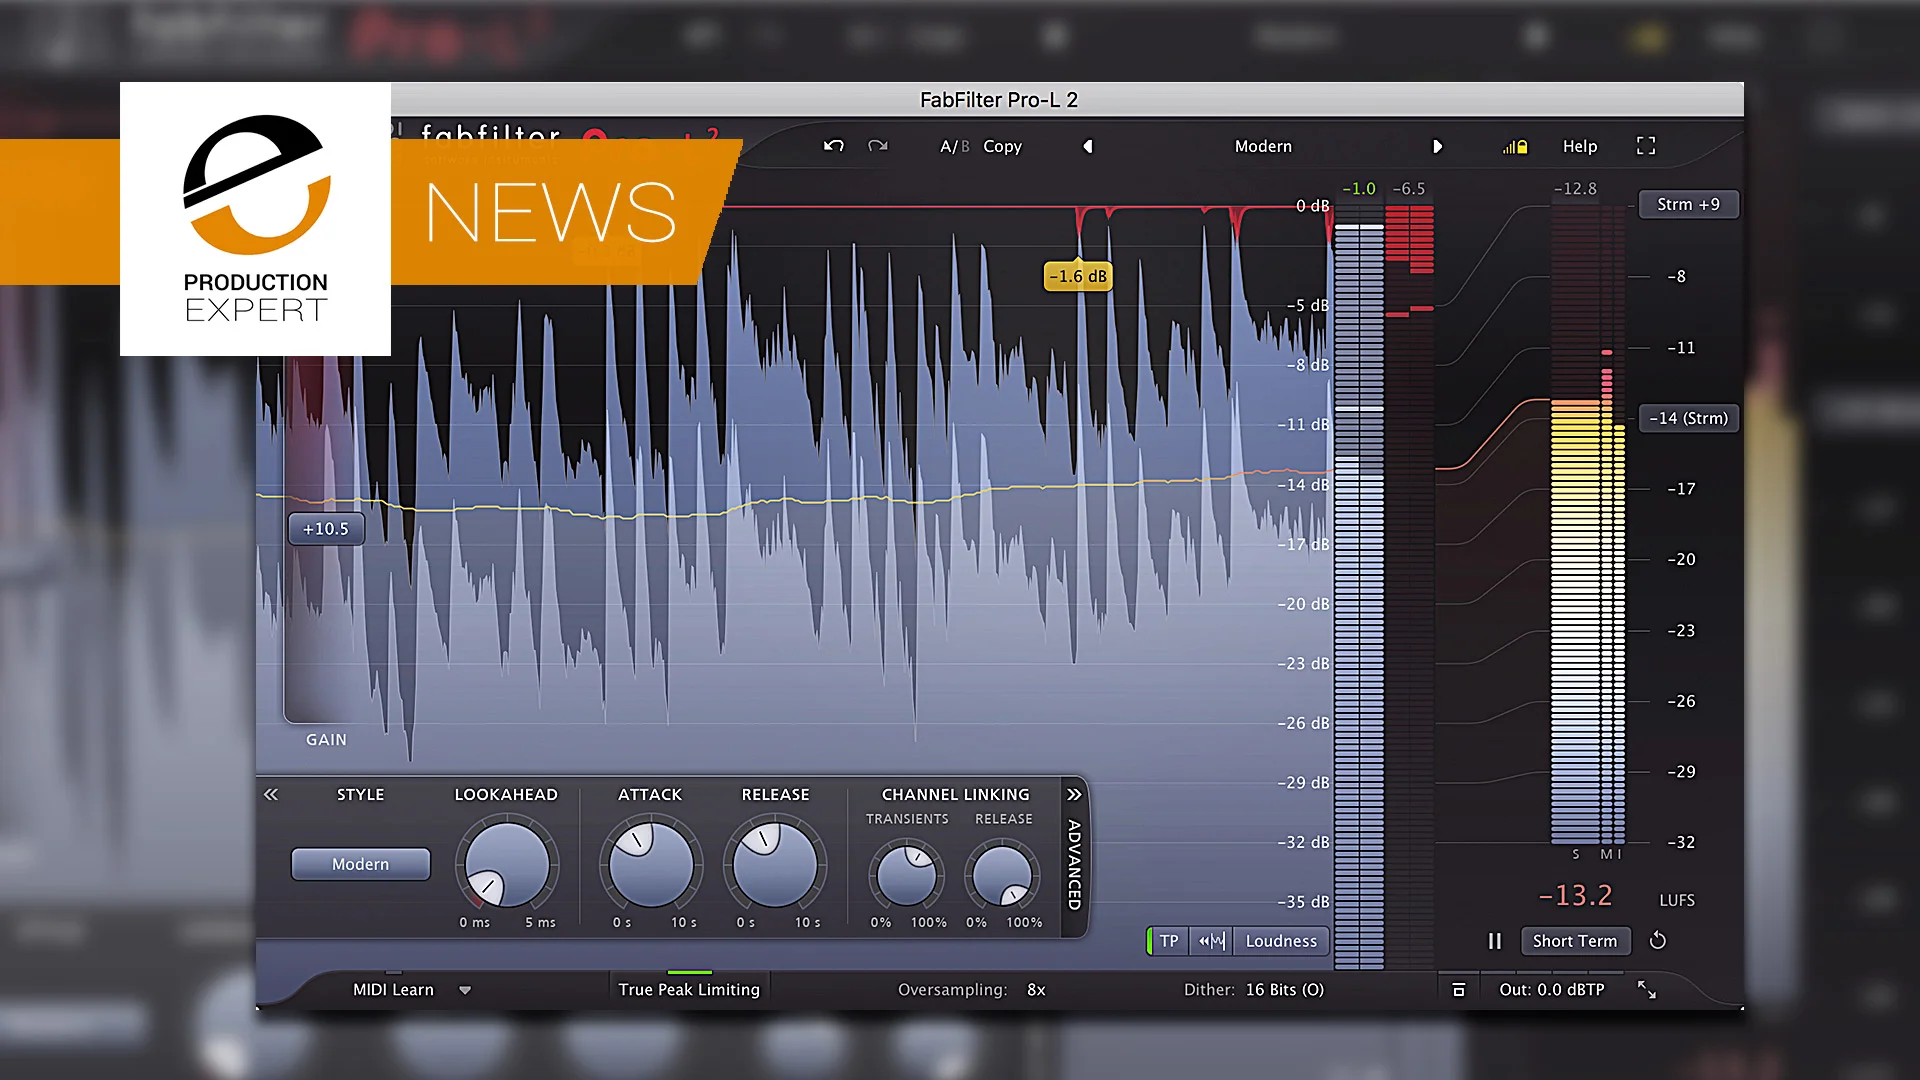The height and width of the screenshot is (1080, 1920).
Task: Go to the previous preset with left arrow
Action: tap(1088, 146)
